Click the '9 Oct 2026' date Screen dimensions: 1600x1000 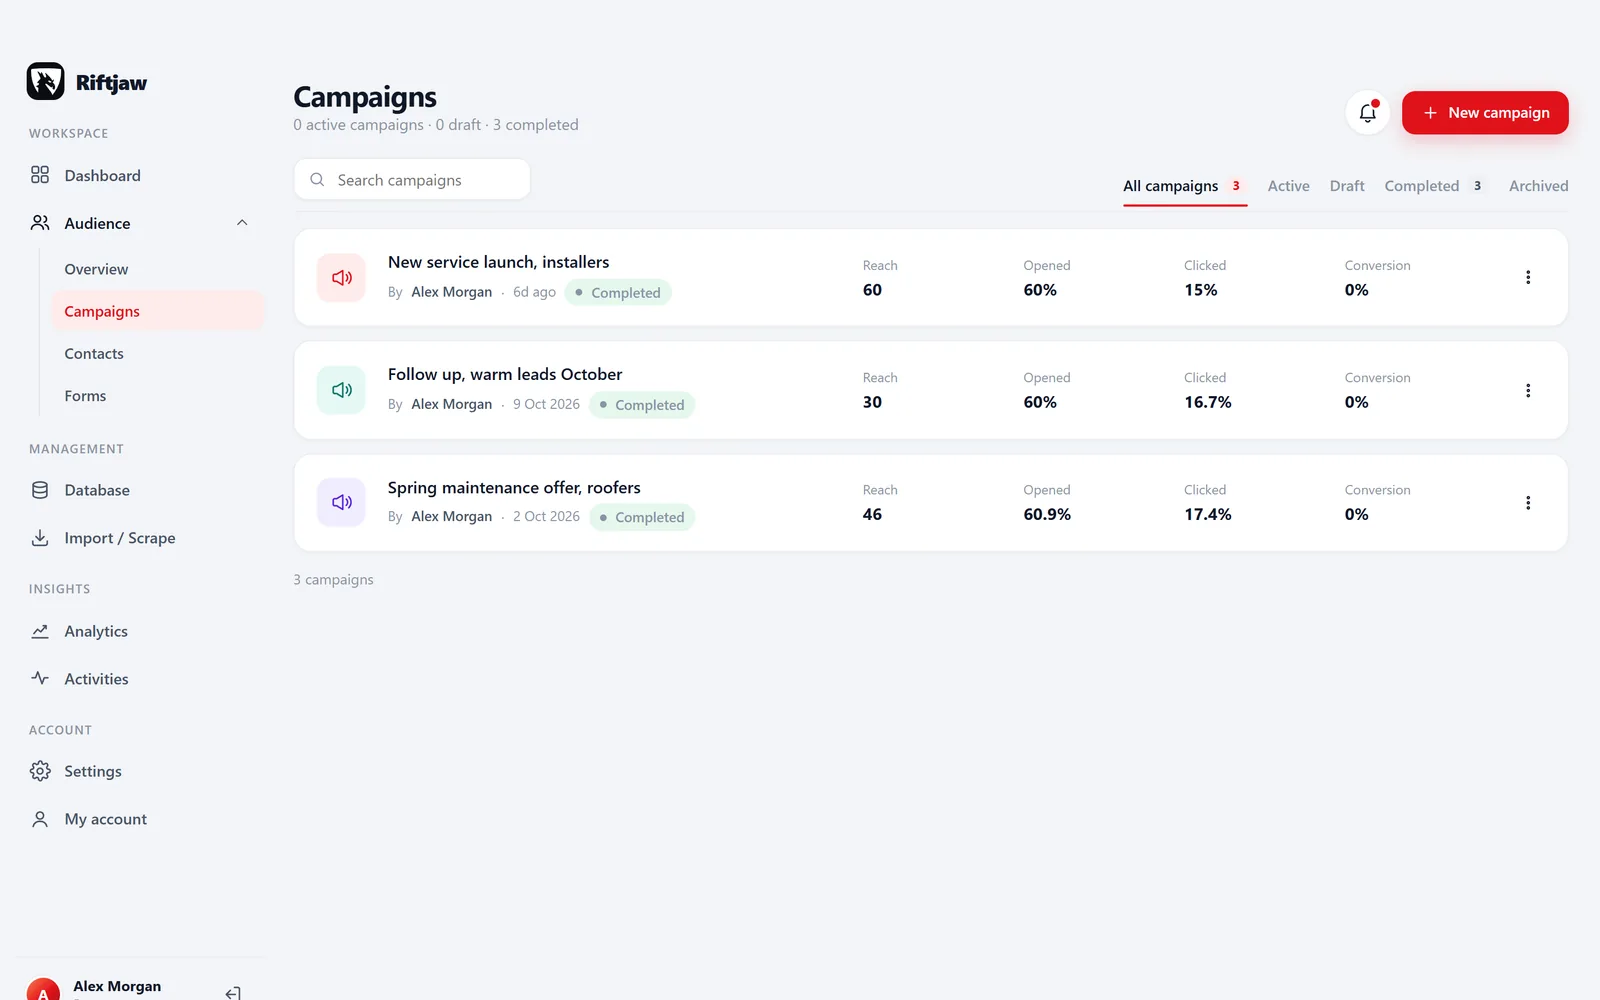tap(546, 404)
